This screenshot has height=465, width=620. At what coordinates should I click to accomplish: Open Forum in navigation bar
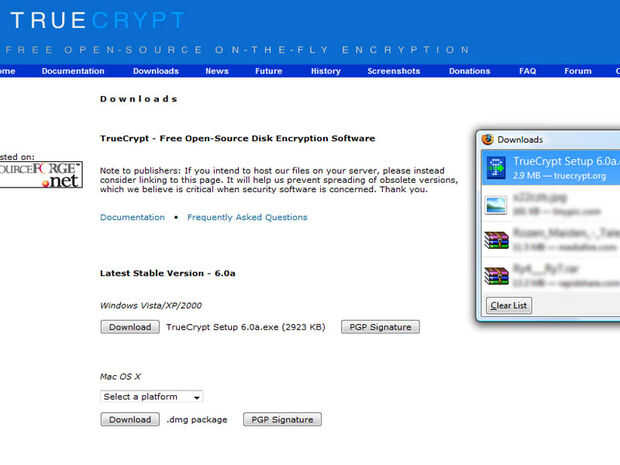click(x=578, y=71)
